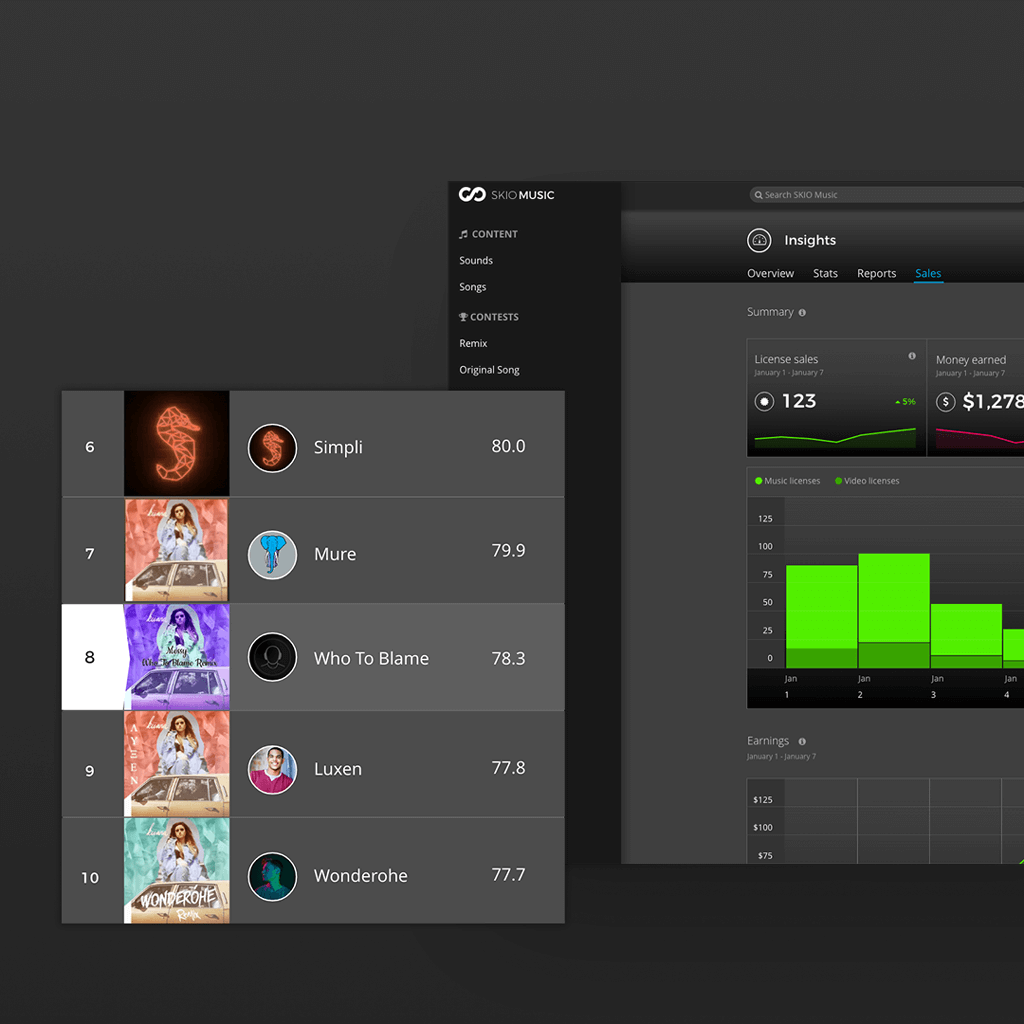Open the Simpli neon seahorse cover art
The width and height of the screenshot is (1024, 1024).
(176, 443)
